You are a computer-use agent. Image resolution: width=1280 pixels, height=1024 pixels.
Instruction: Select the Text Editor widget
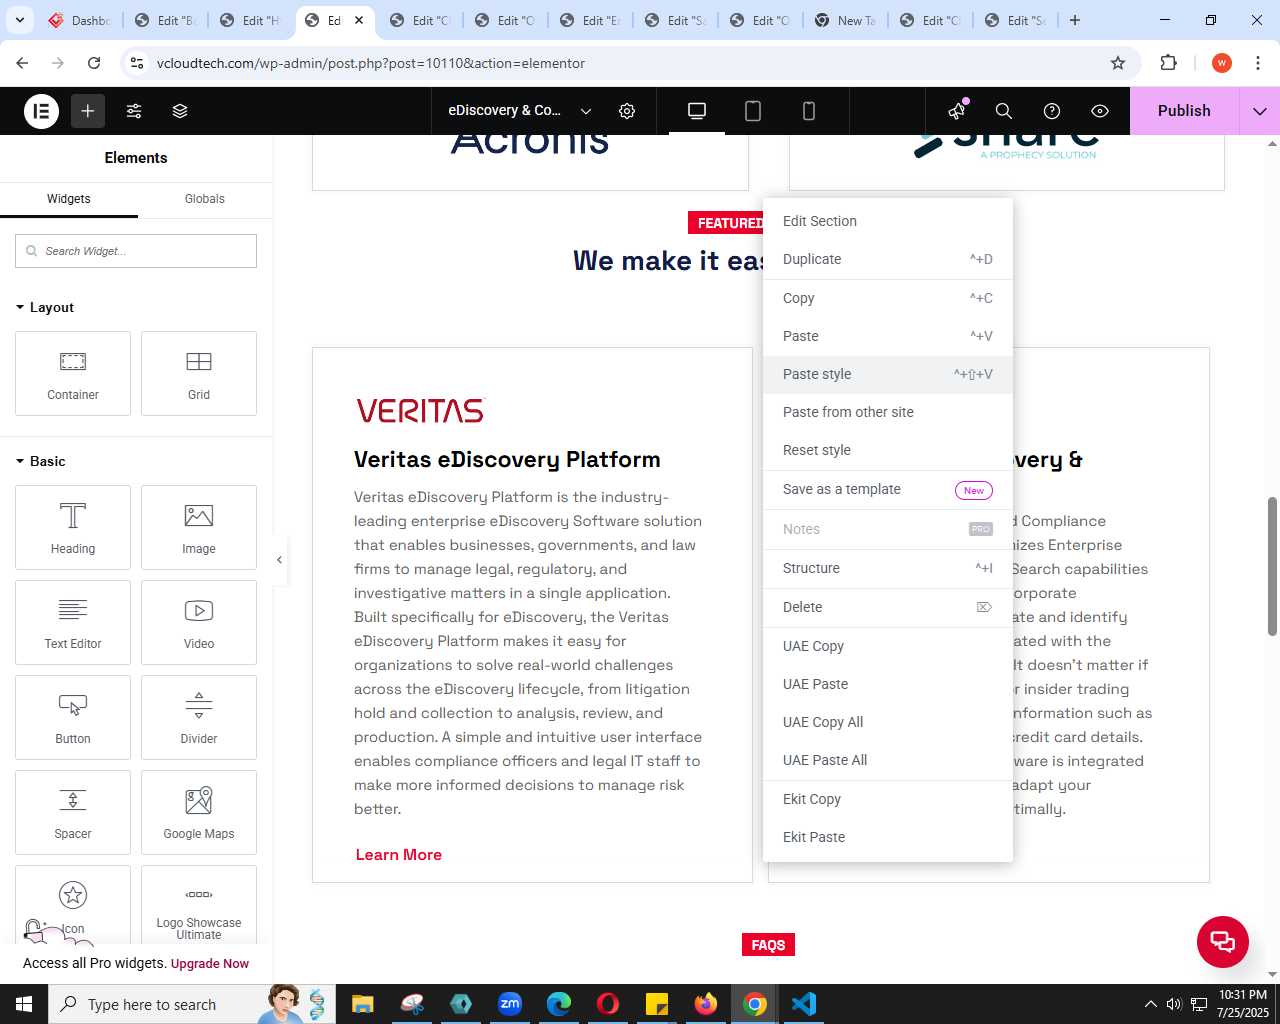pos(73,622)
